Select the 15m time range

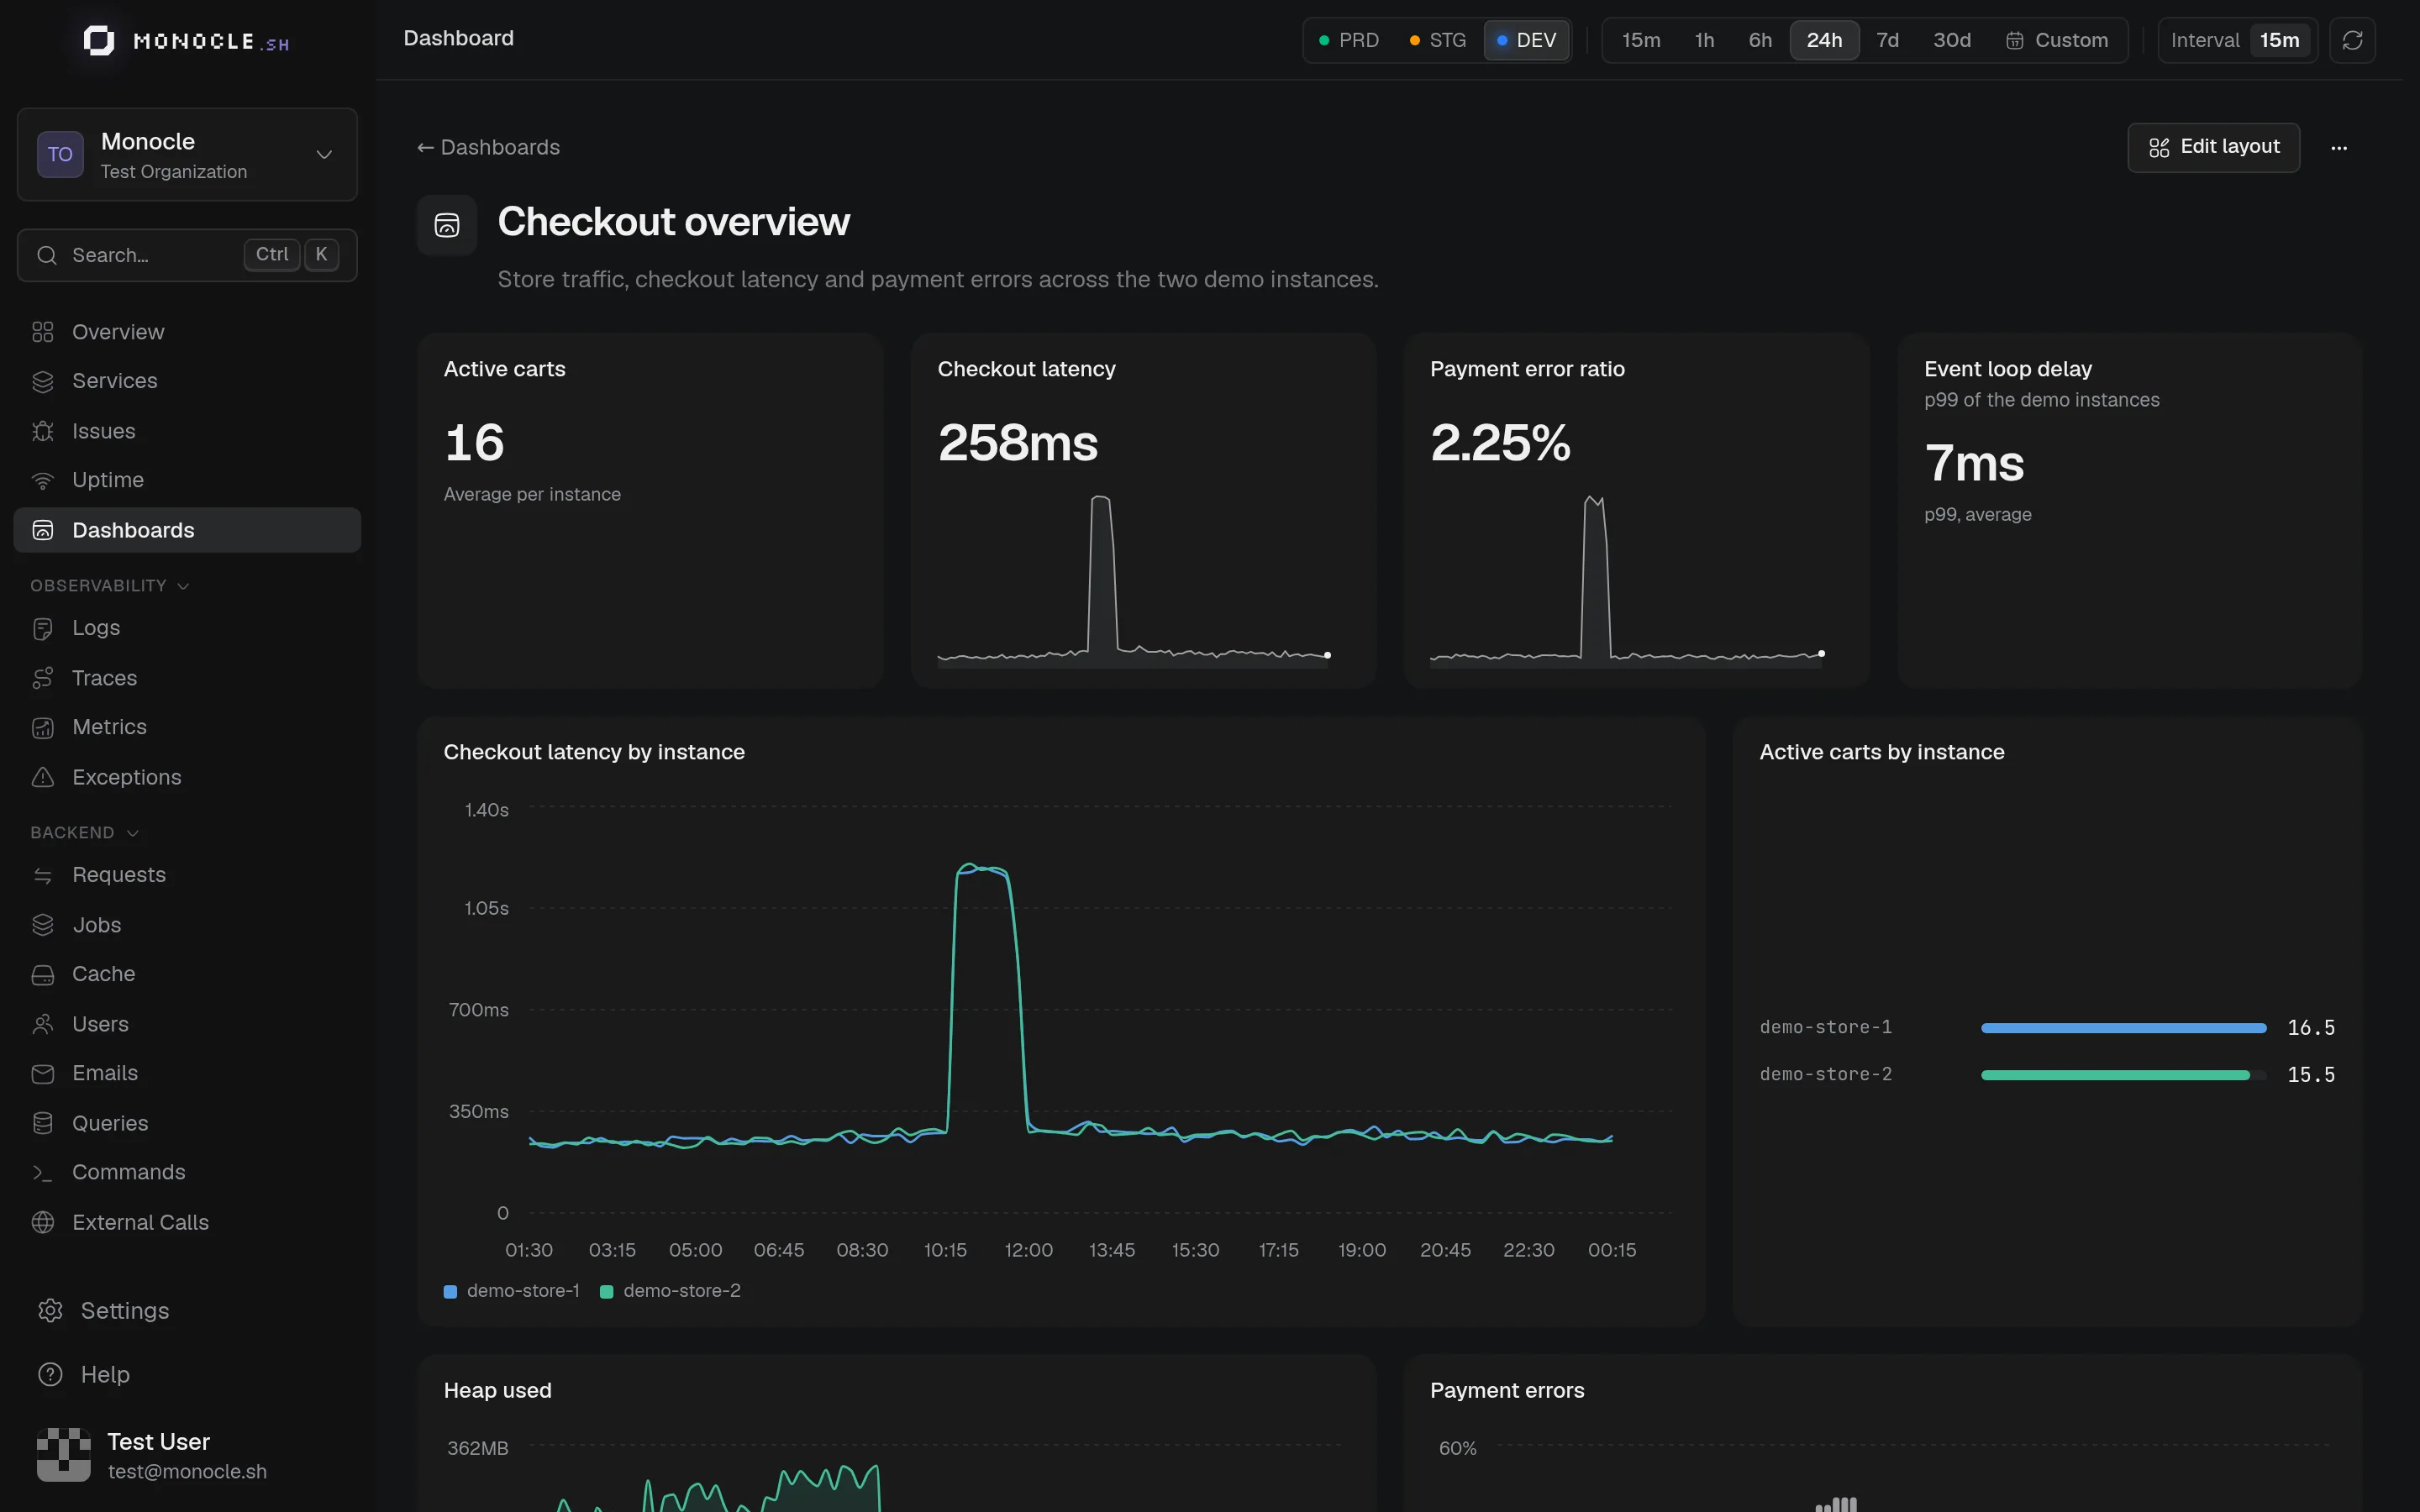pos(1641,40)
